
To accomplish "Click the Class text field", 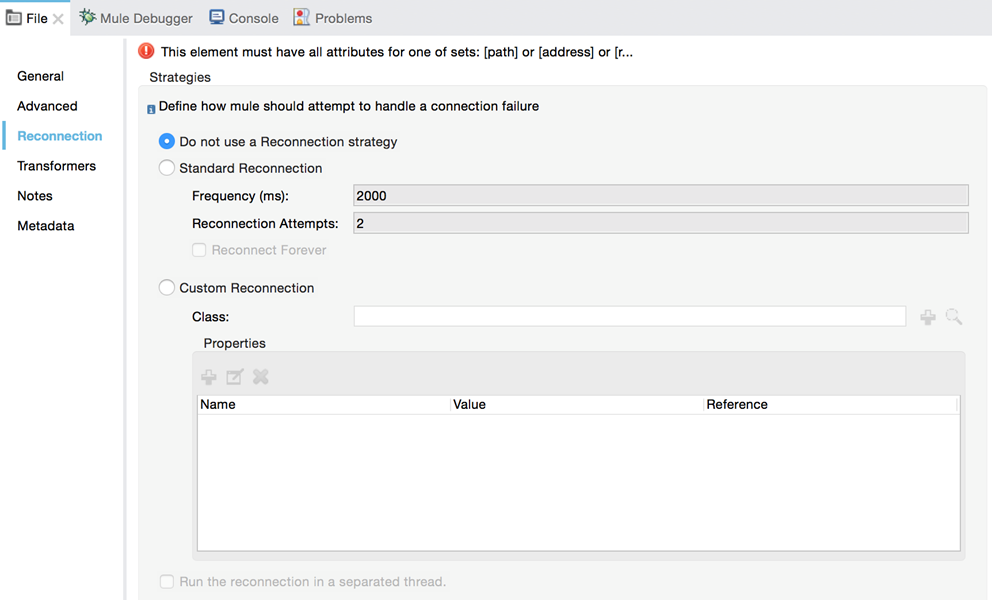I will point(629,317).
